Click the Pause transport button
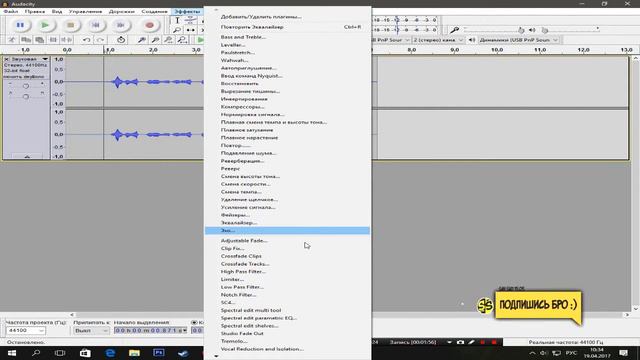The image size is (640, 360). [20, 25]
